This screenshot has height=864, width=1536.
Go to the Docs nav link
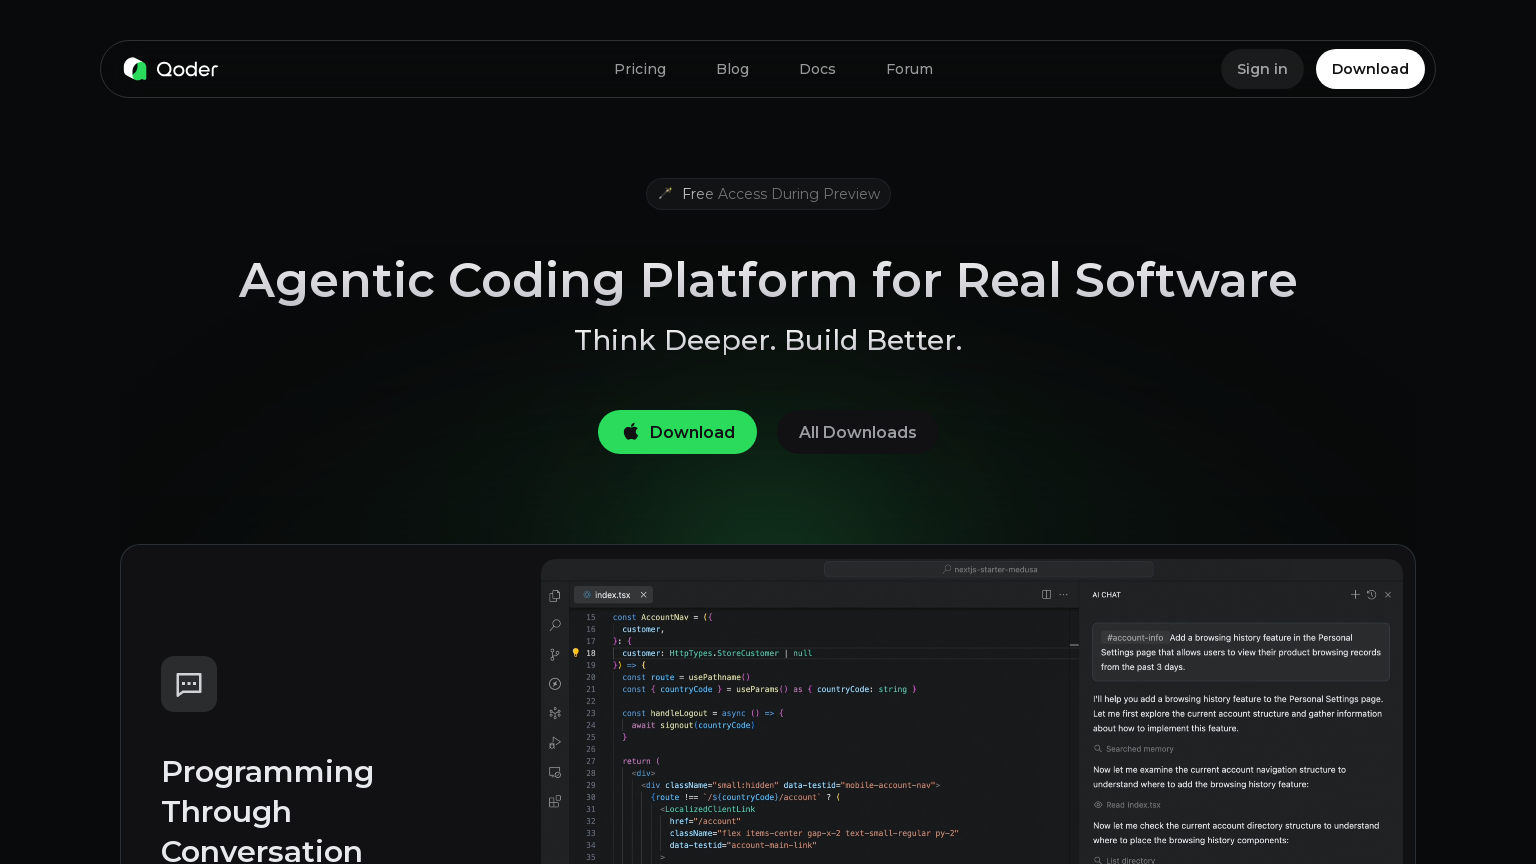tap(817, 69)
